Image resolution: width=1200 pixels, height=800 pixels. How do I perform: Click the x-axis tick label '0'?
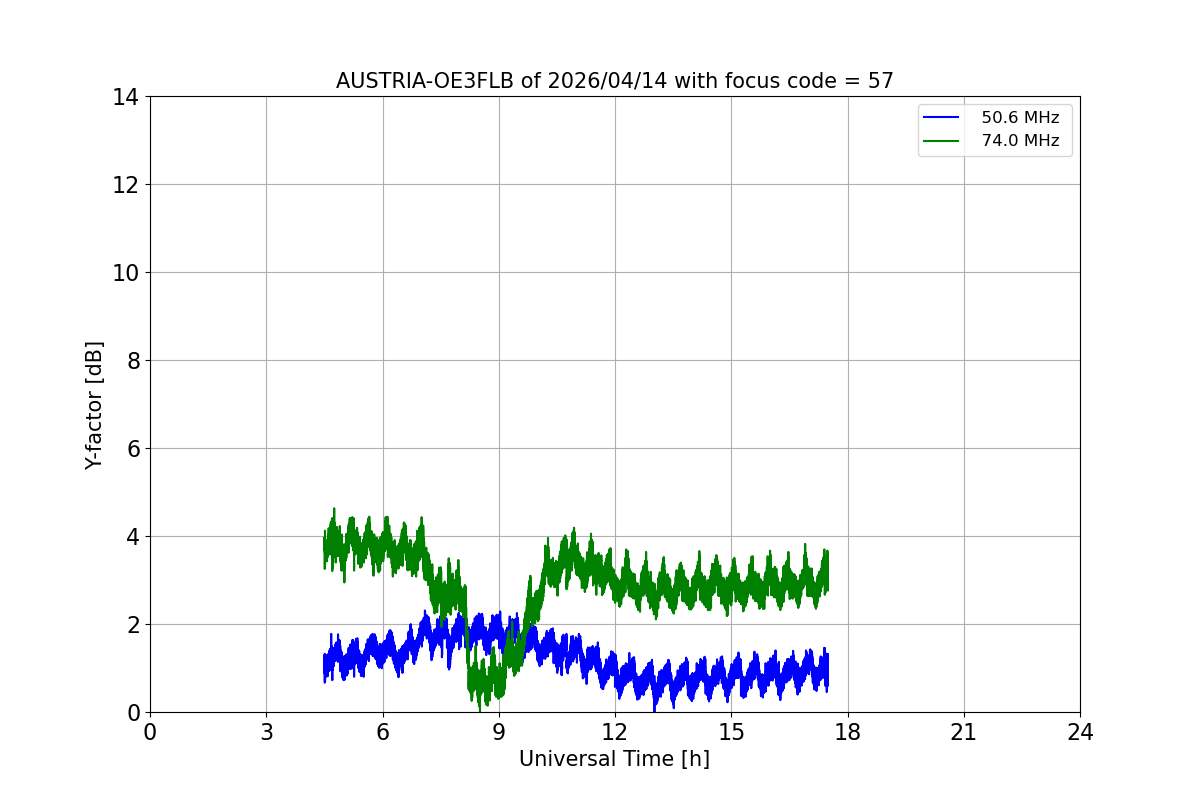tap(150, 732)
